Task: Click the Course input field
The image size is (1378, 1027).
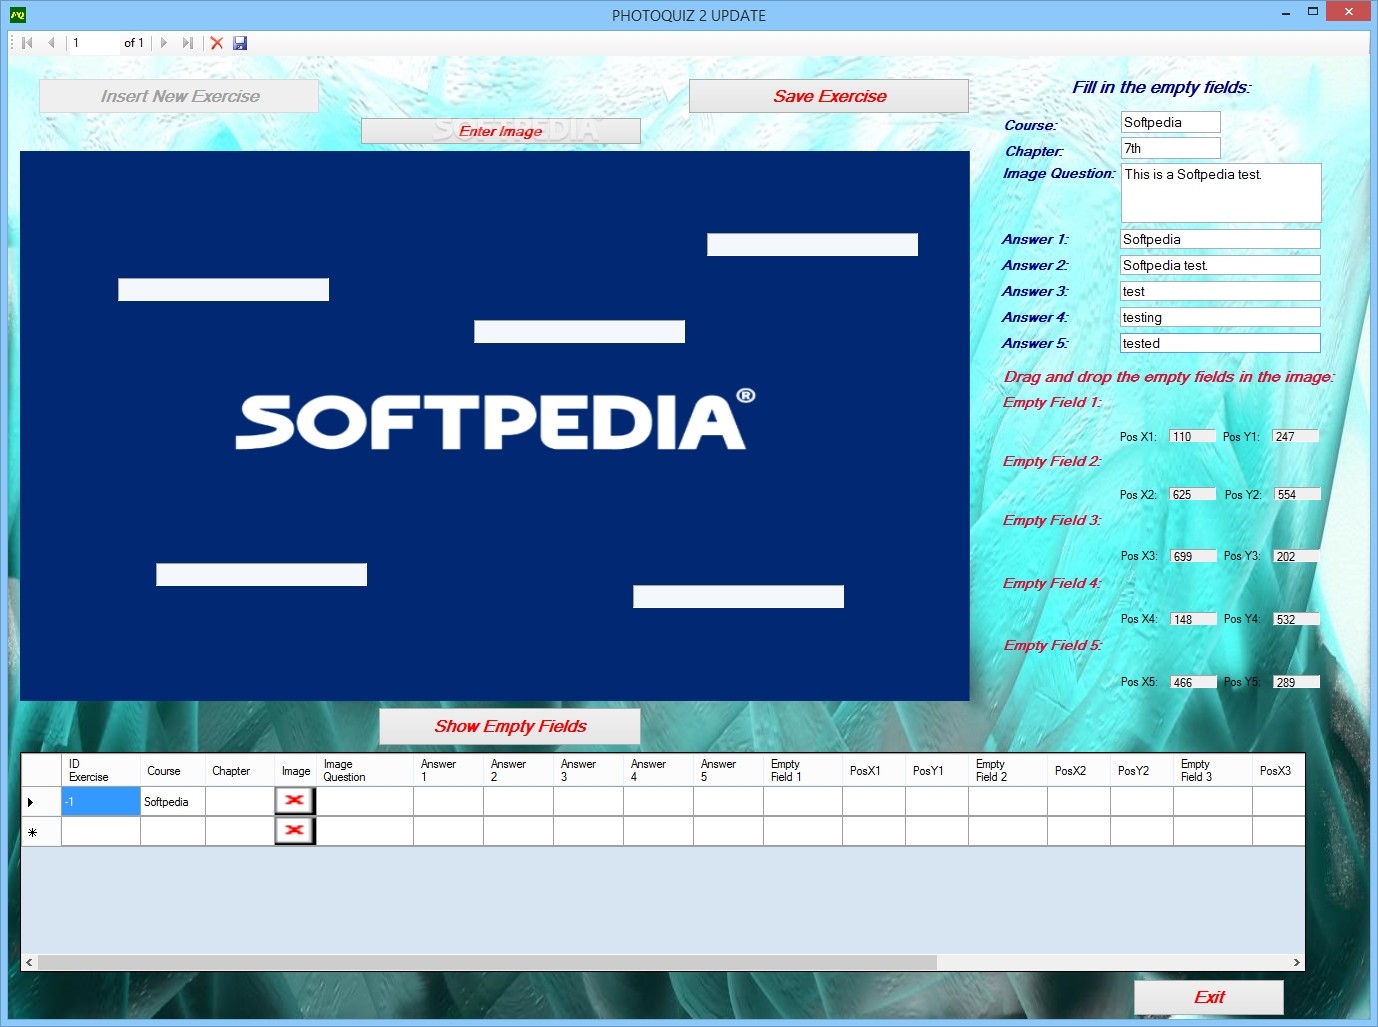Action: click(x=1171, y=122)
